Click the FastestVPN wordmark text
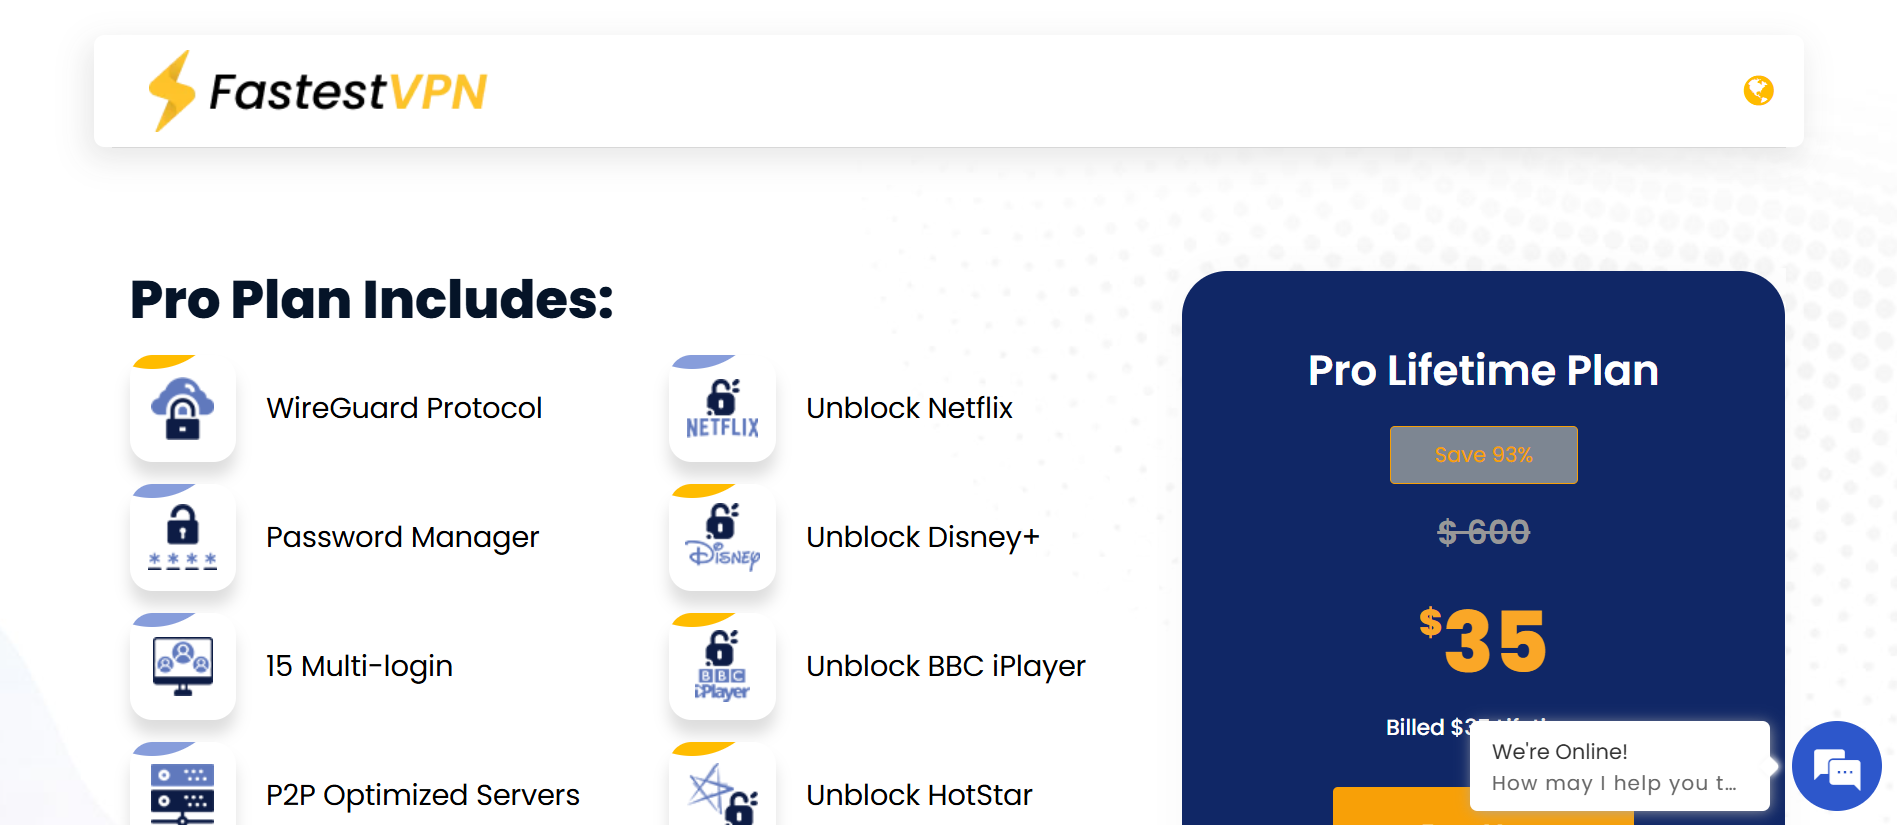Viewport: 1897px width, 825px height. [347, 92]
